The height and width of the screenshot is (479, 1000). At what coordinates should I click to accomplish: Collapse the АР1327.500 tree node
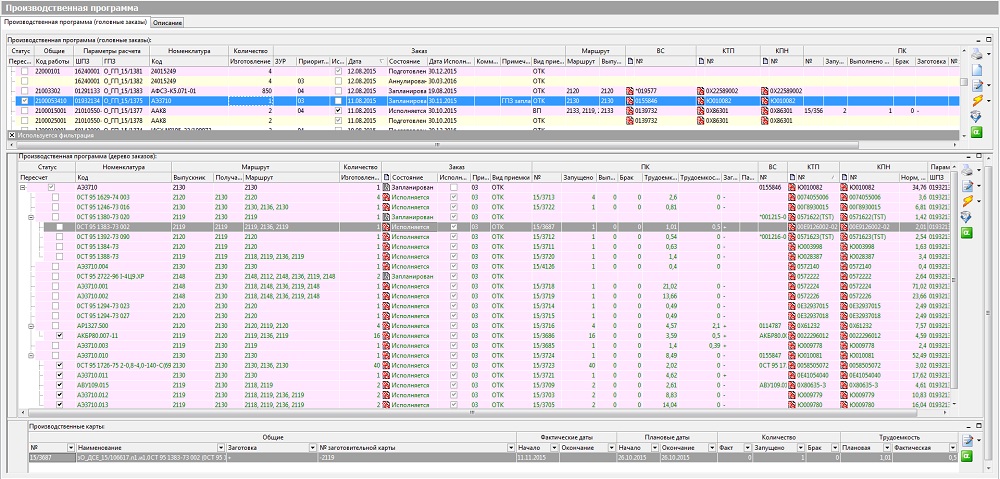(30, 325)
